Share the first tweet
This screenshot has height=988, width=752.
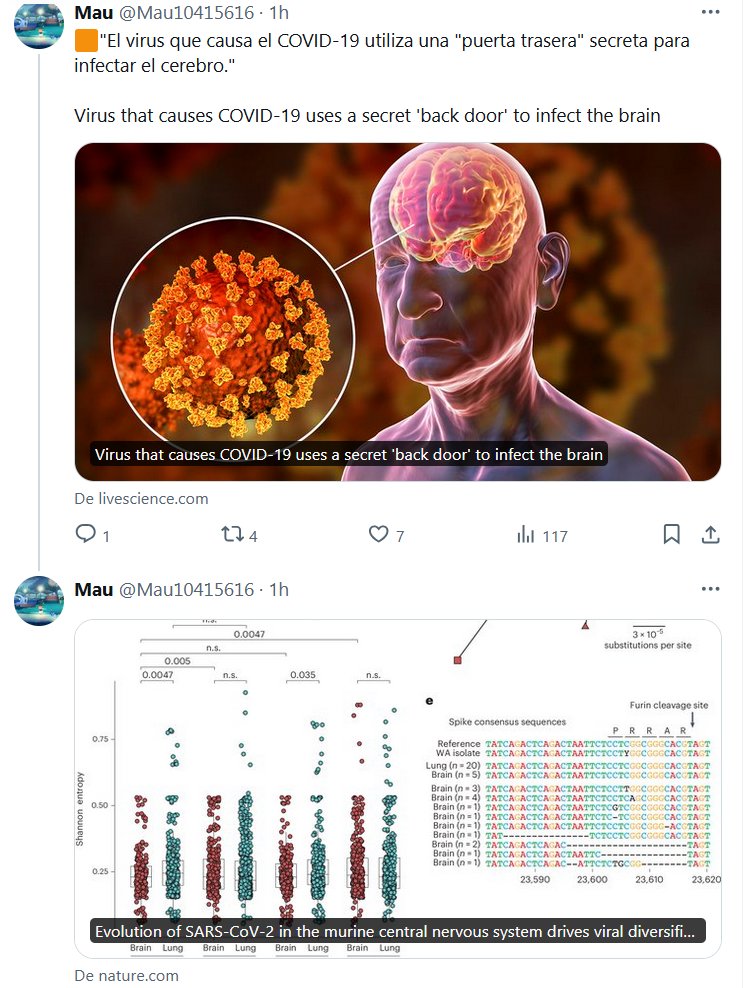click(x=710, y=534)
